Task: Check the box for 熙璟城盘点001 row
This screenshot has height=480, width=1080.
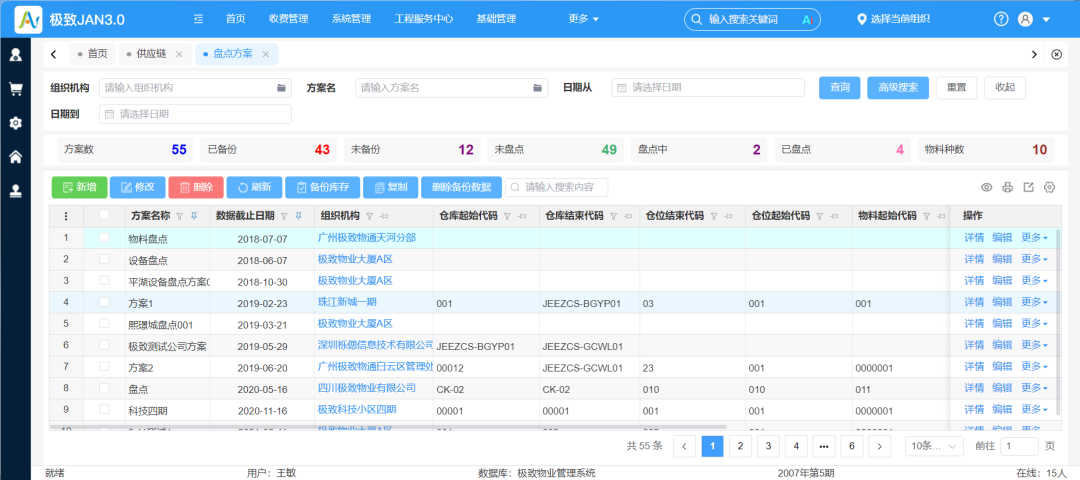Action: [104, 323]
